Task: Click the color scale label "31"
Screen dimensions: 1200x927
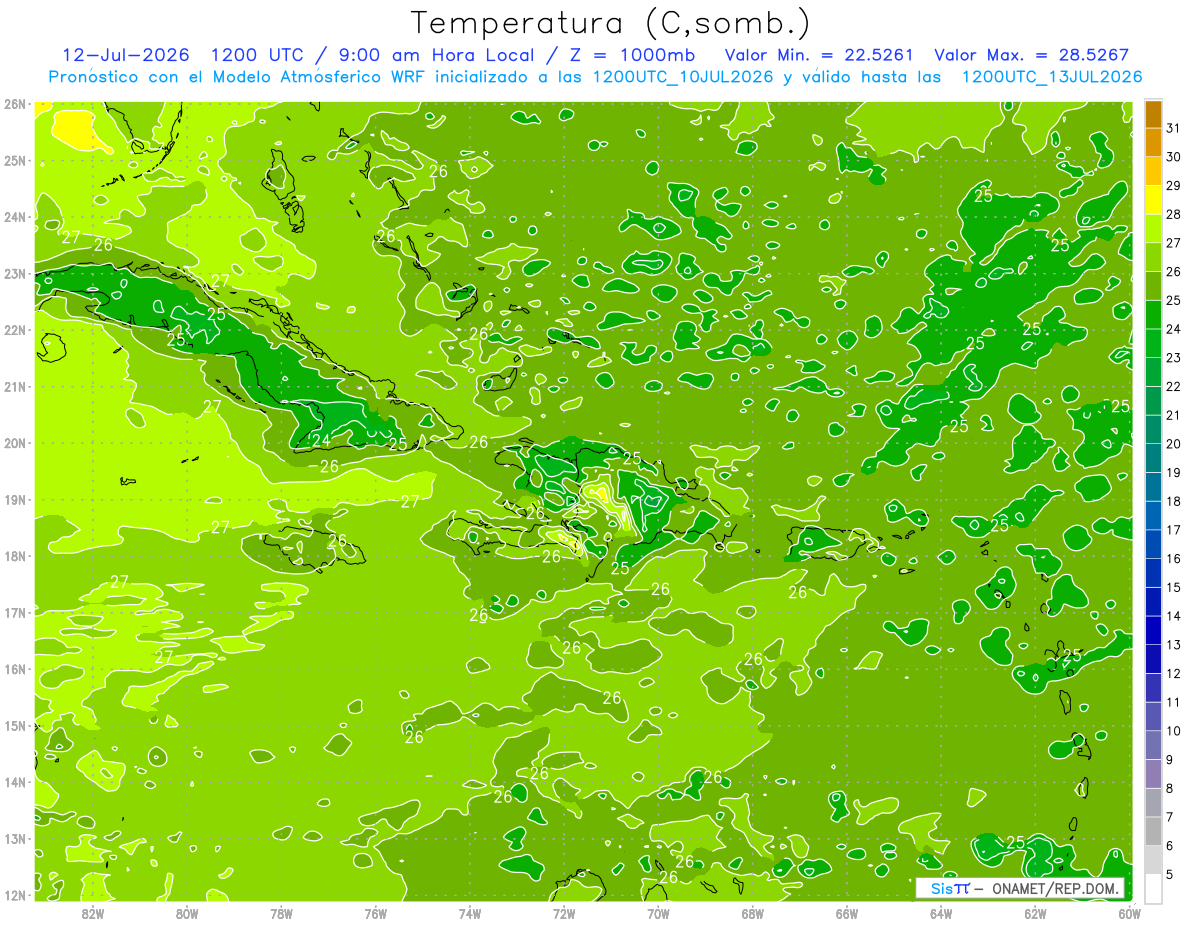Action: pyautogui.click(x=1174, y=128)
